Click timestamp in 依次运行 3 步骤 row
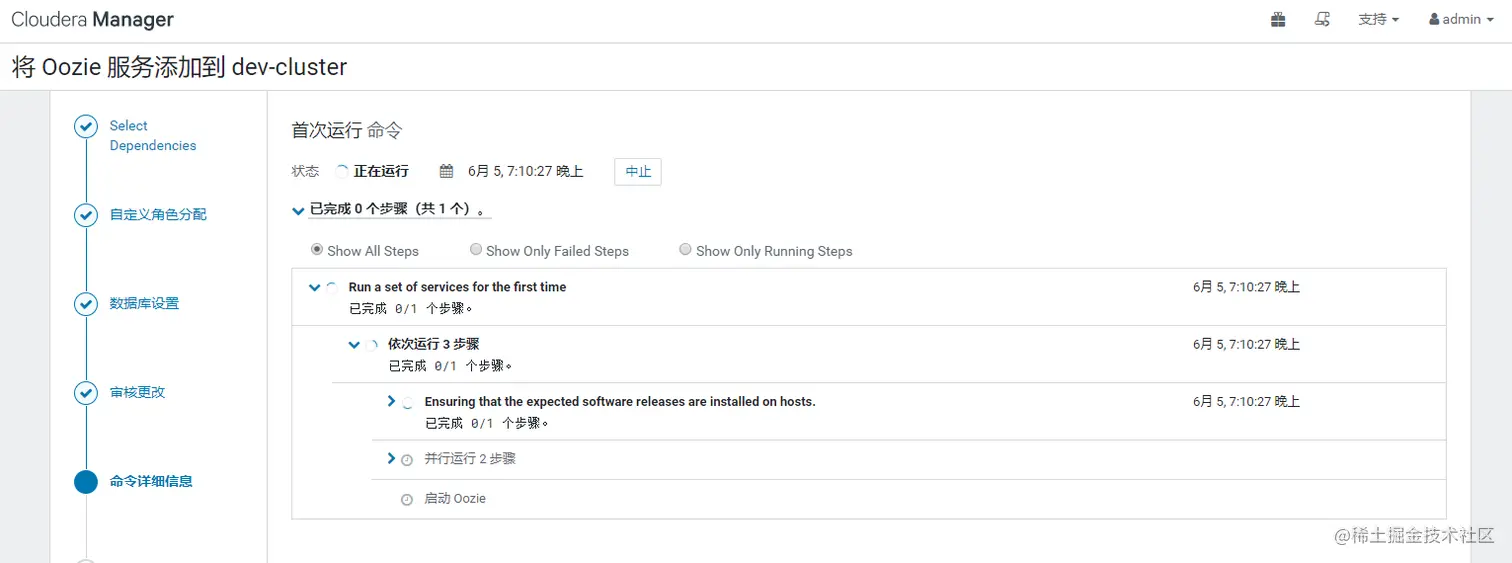1512x563 pixels. click(1246, 344)
